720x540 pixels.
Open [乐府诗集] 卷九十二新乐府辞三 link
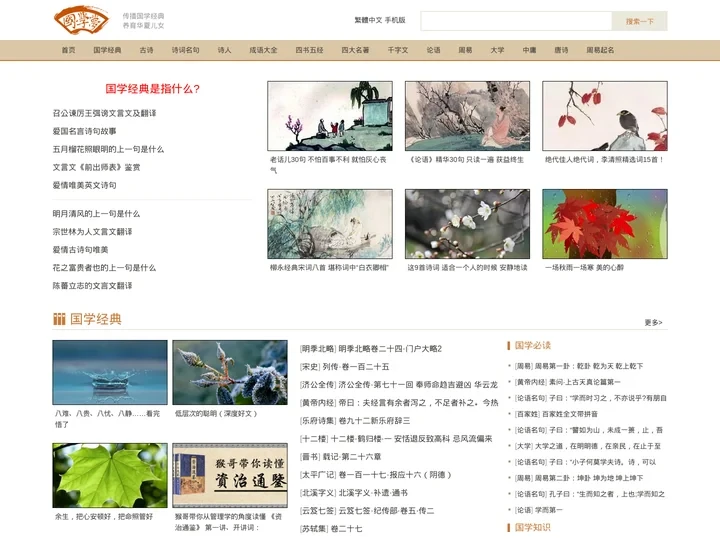point(355,421)
